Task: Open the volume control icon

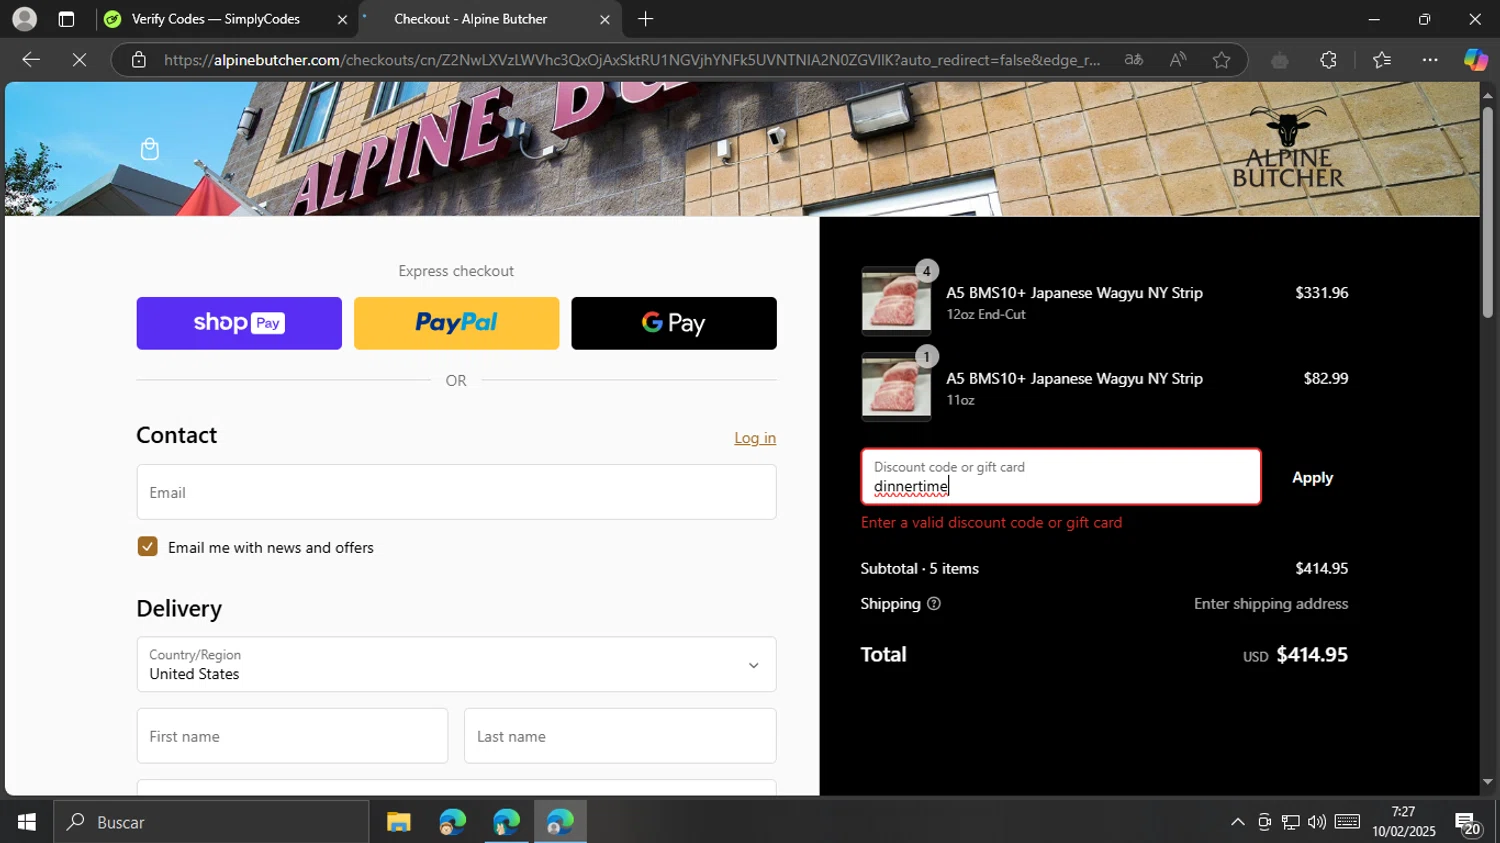Action: tap(1317, 822)
